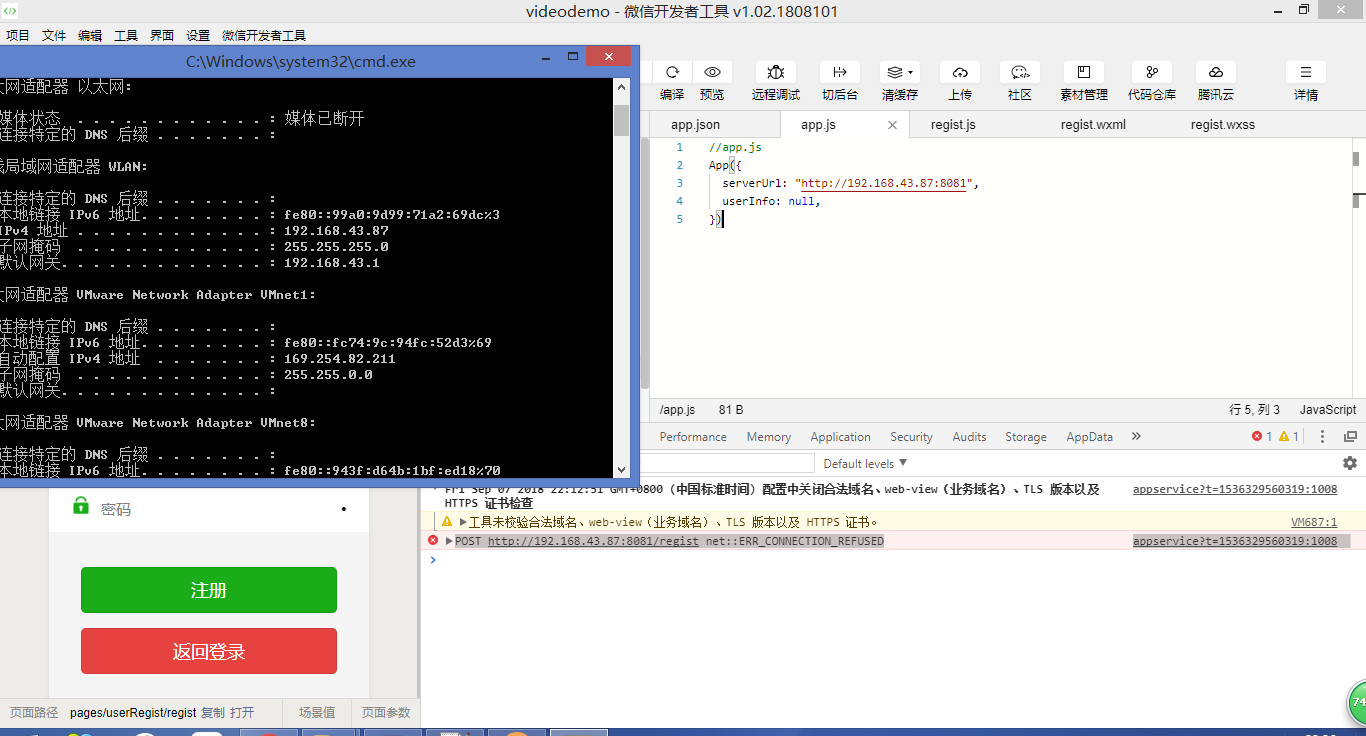Click the green lock password icon
The image size is (1366, 736).
click(x=81, y=506)
